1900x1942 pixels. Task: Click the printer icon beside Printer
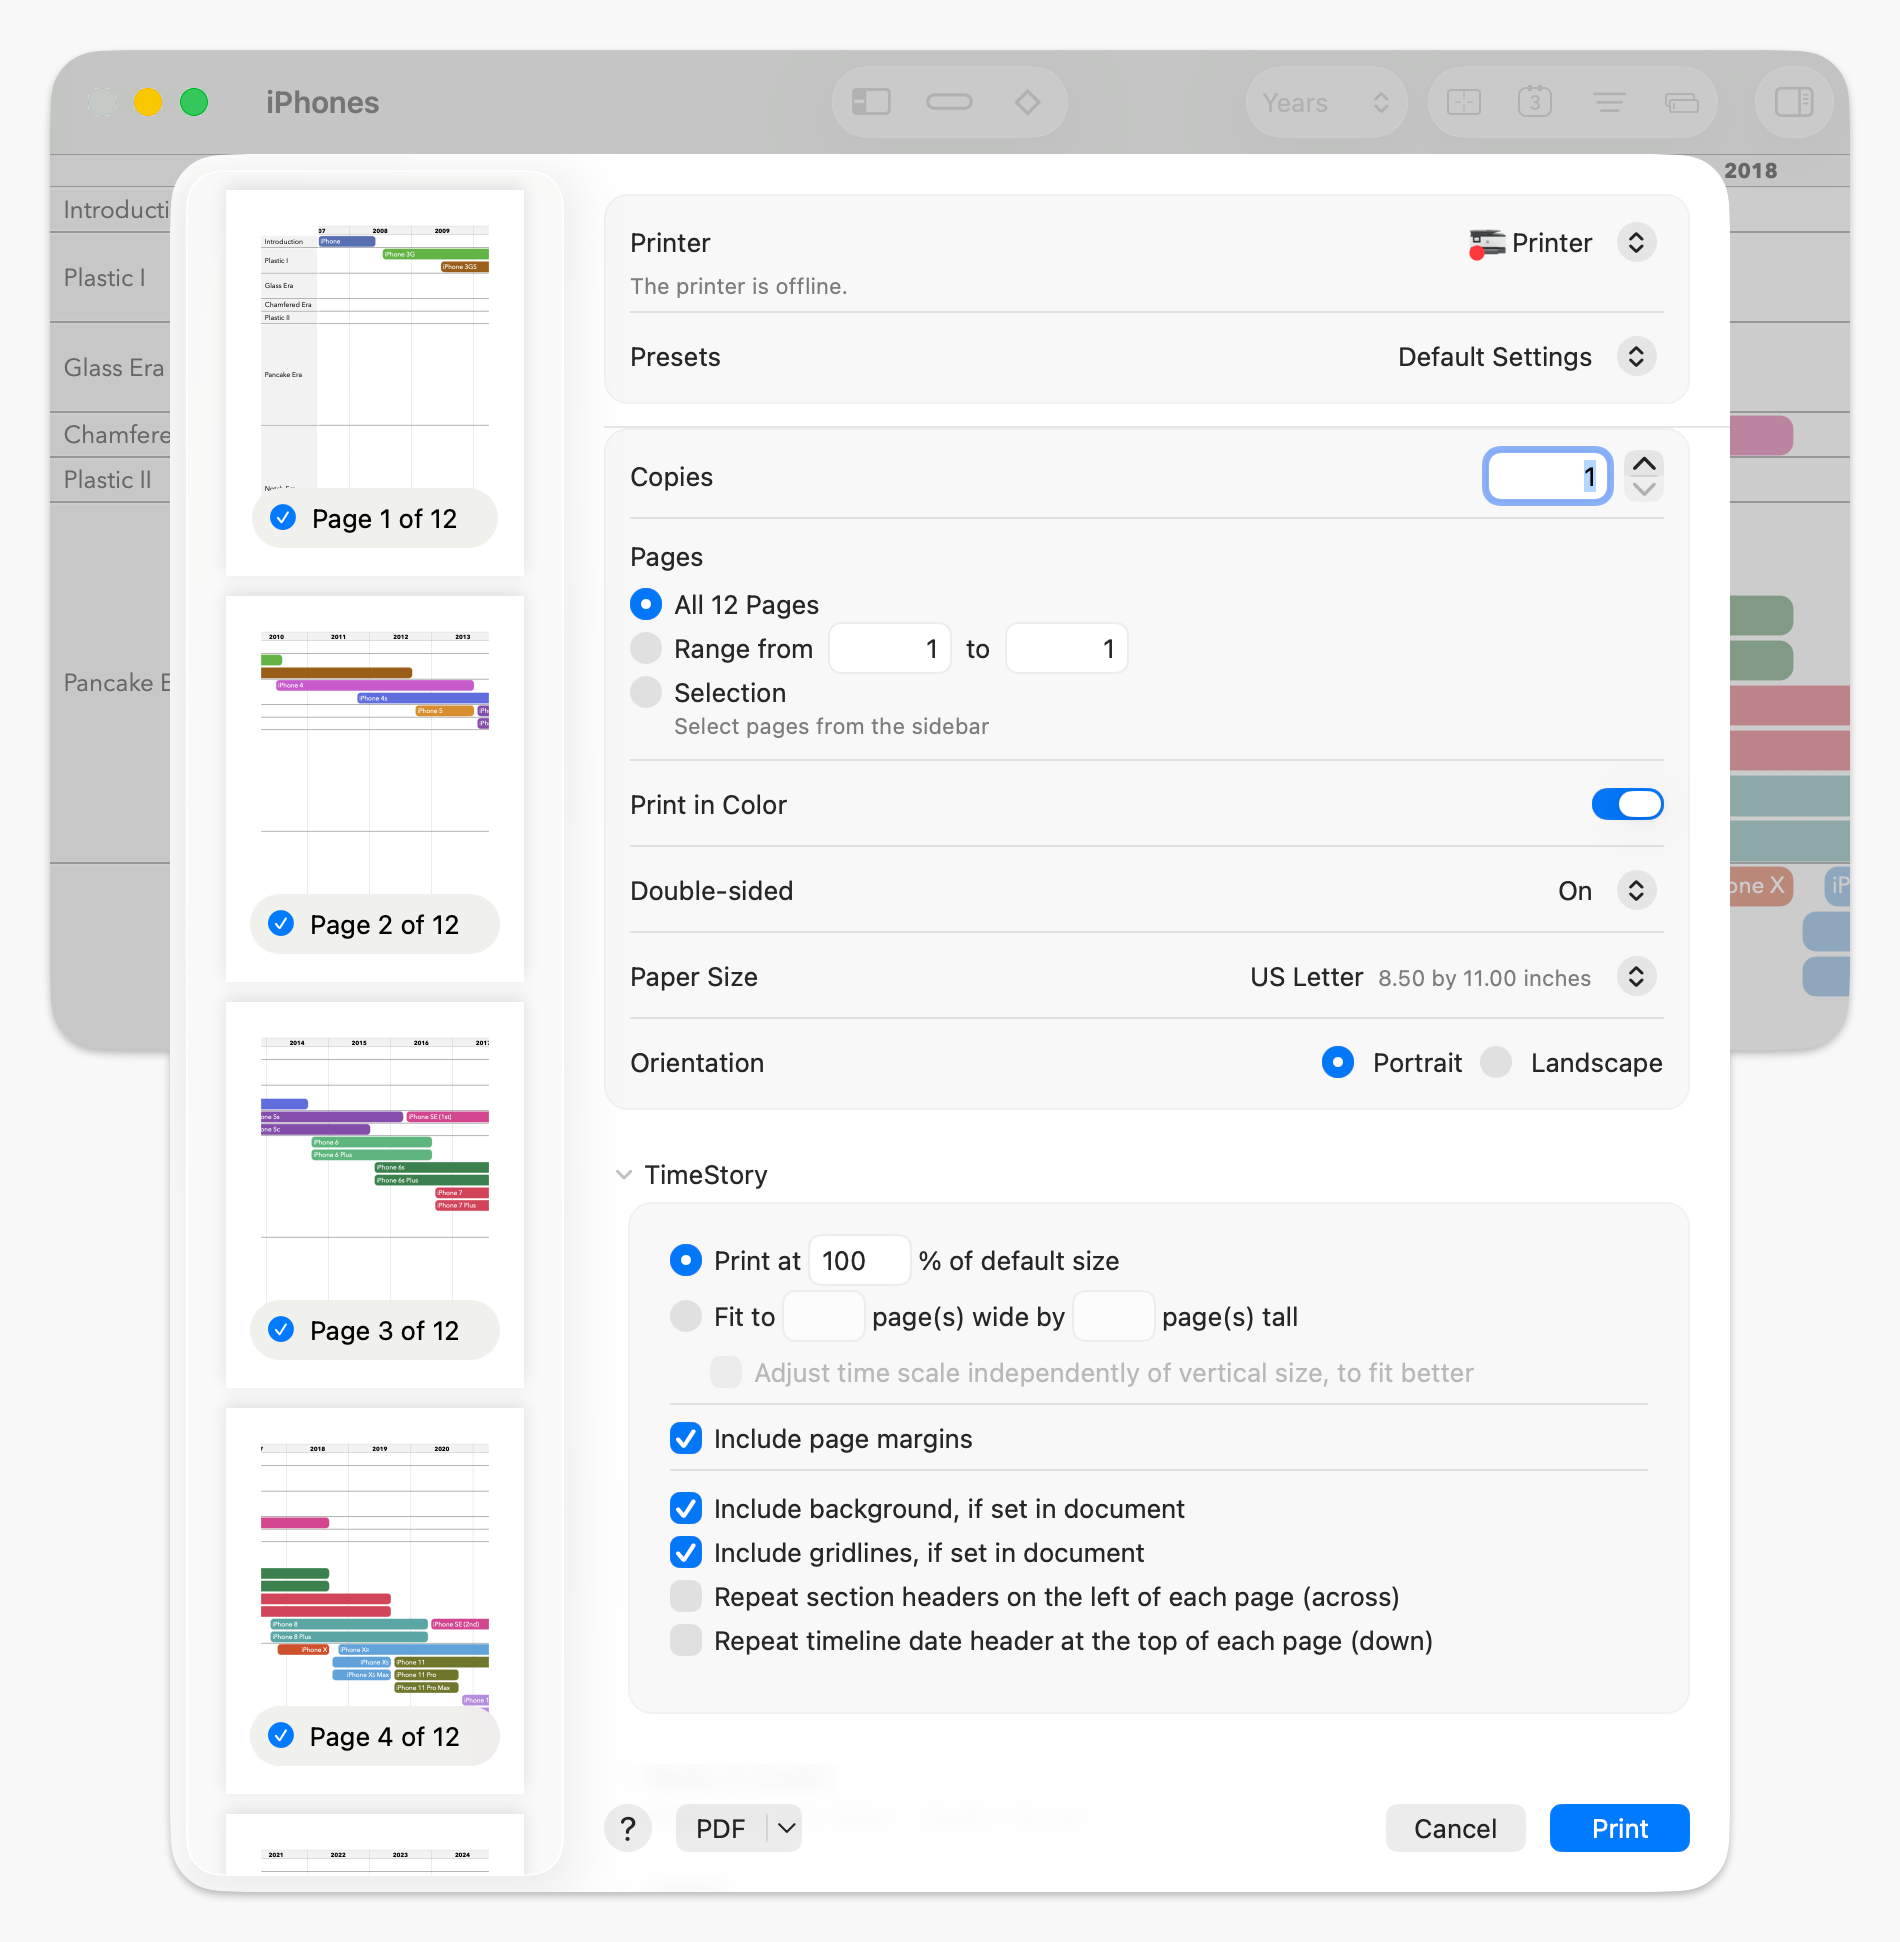click(x=1487, y=242)
